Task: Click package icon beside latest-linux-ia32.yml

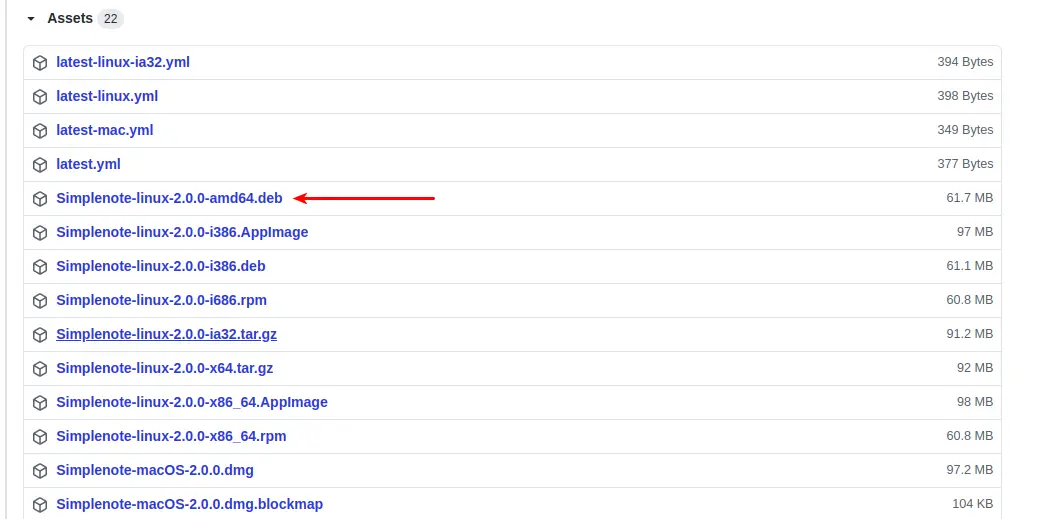Action: pos(40,63)
